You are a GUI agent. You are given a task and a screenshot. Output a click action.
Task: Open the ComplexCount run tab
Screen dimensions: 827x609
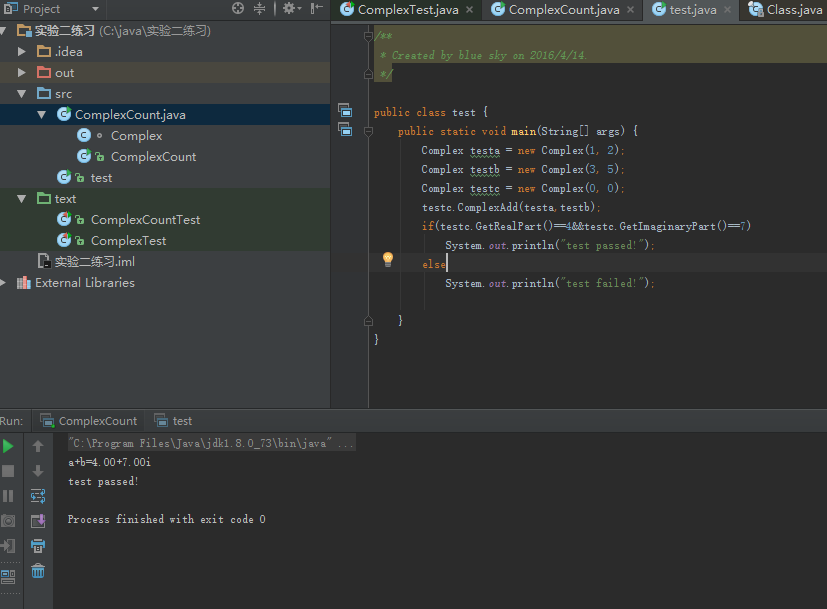[89, 421]
